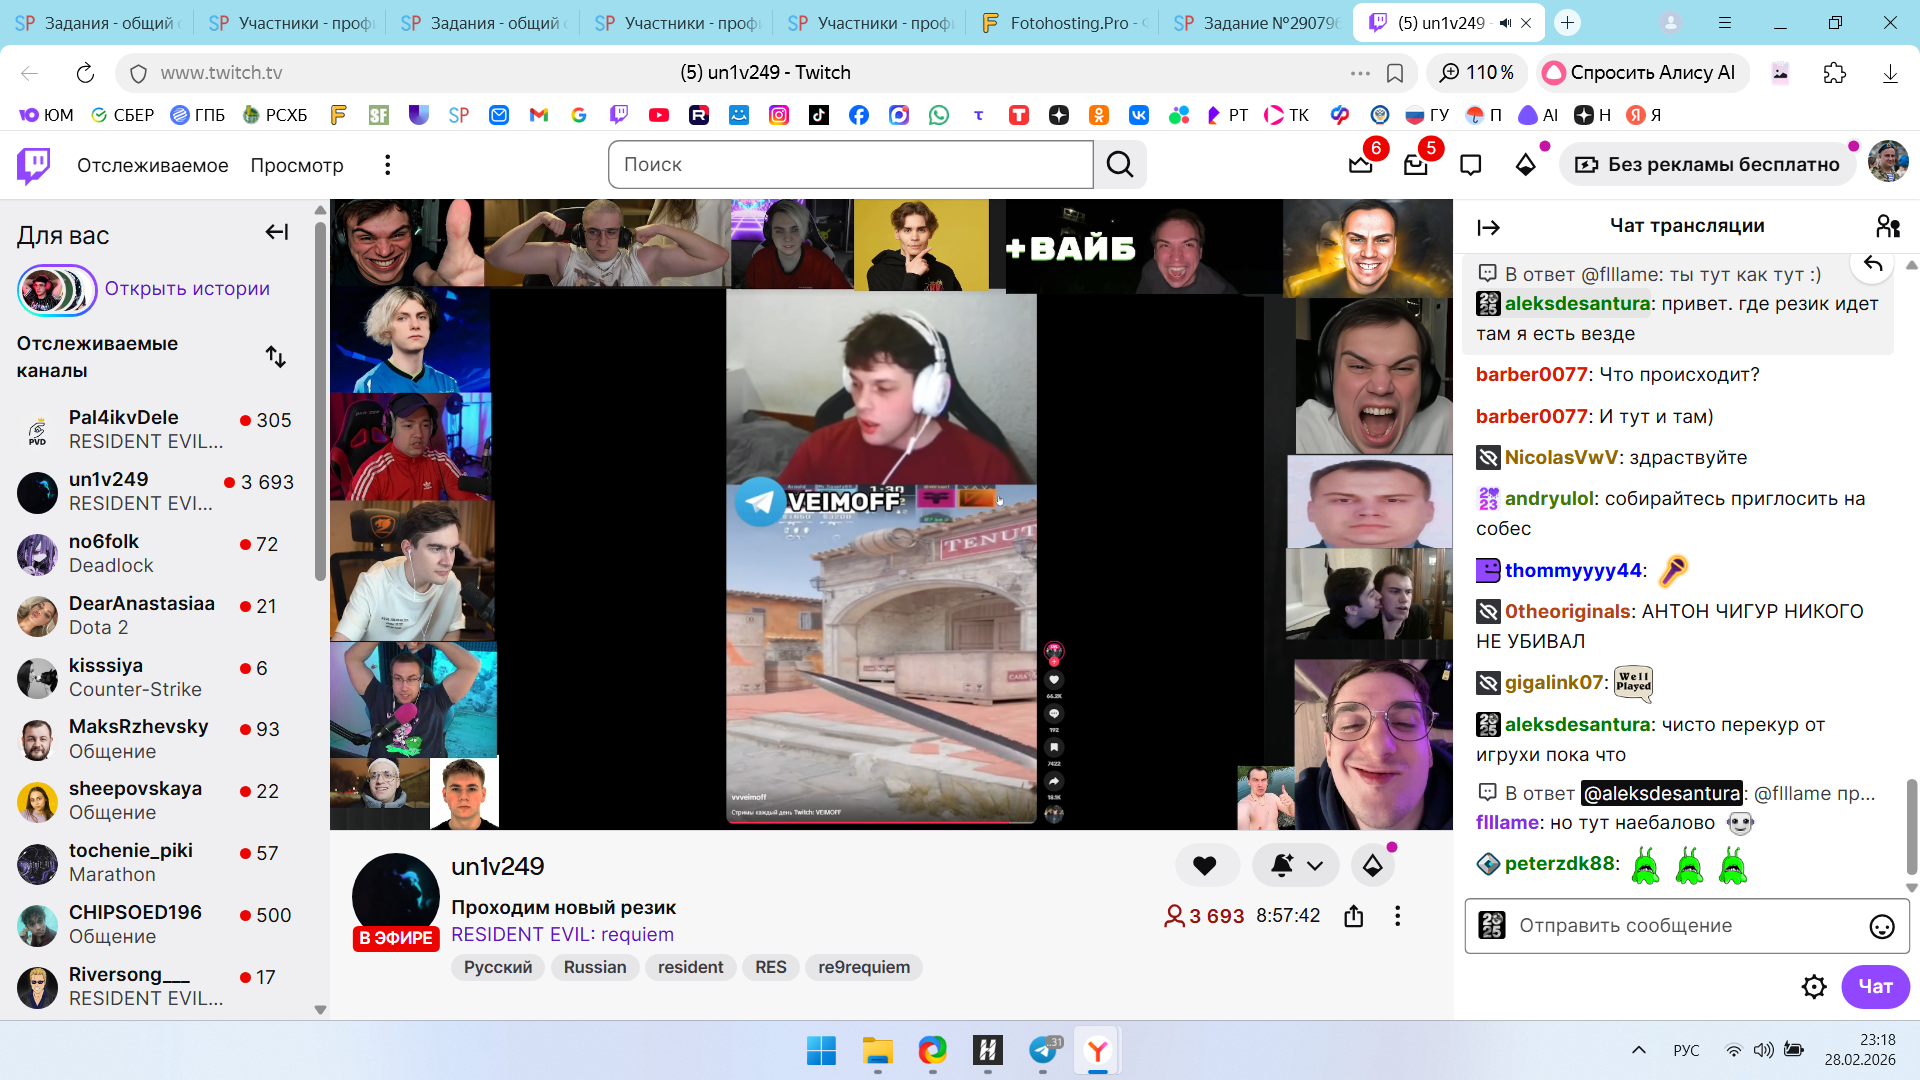Viewport: 1920px width, 1080px height.
Task: Click the search magnifier button
Action: pos(1120,165)
